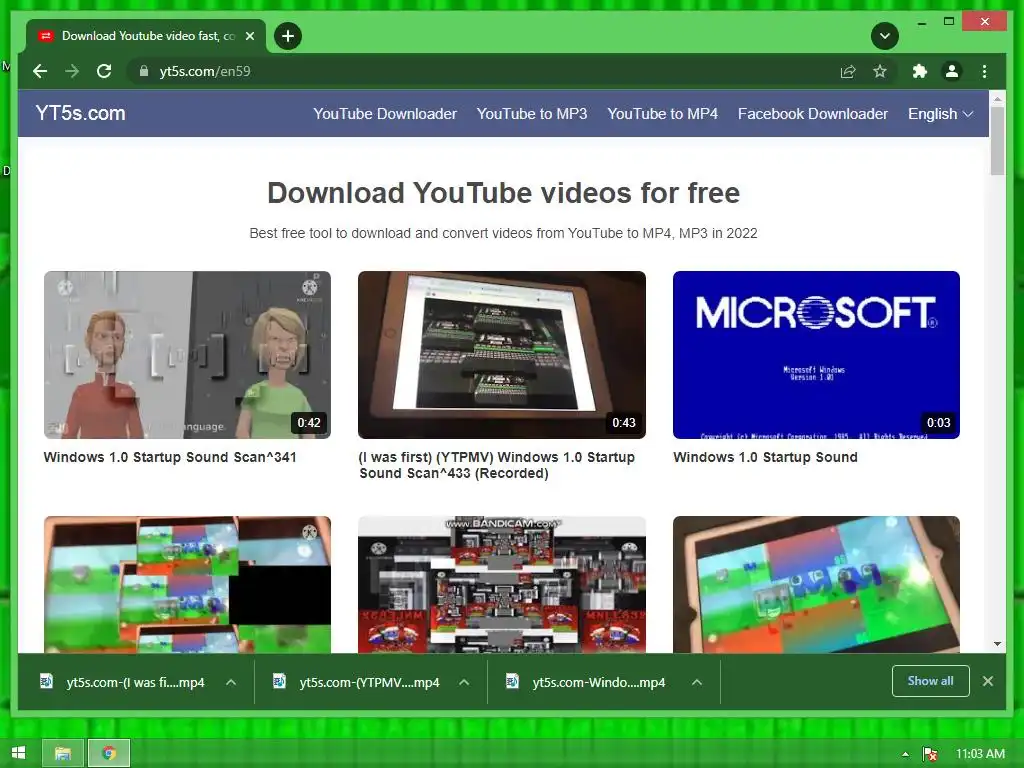Click the page scrollbar up arrow
1024x768 pixels.
(997, 99)
